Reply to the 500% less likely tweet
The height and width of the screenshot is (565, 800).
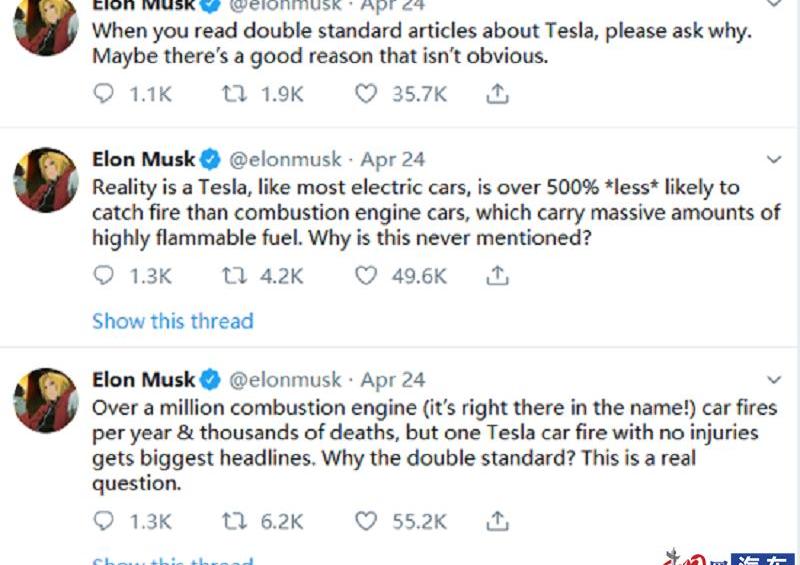(104, 275)
